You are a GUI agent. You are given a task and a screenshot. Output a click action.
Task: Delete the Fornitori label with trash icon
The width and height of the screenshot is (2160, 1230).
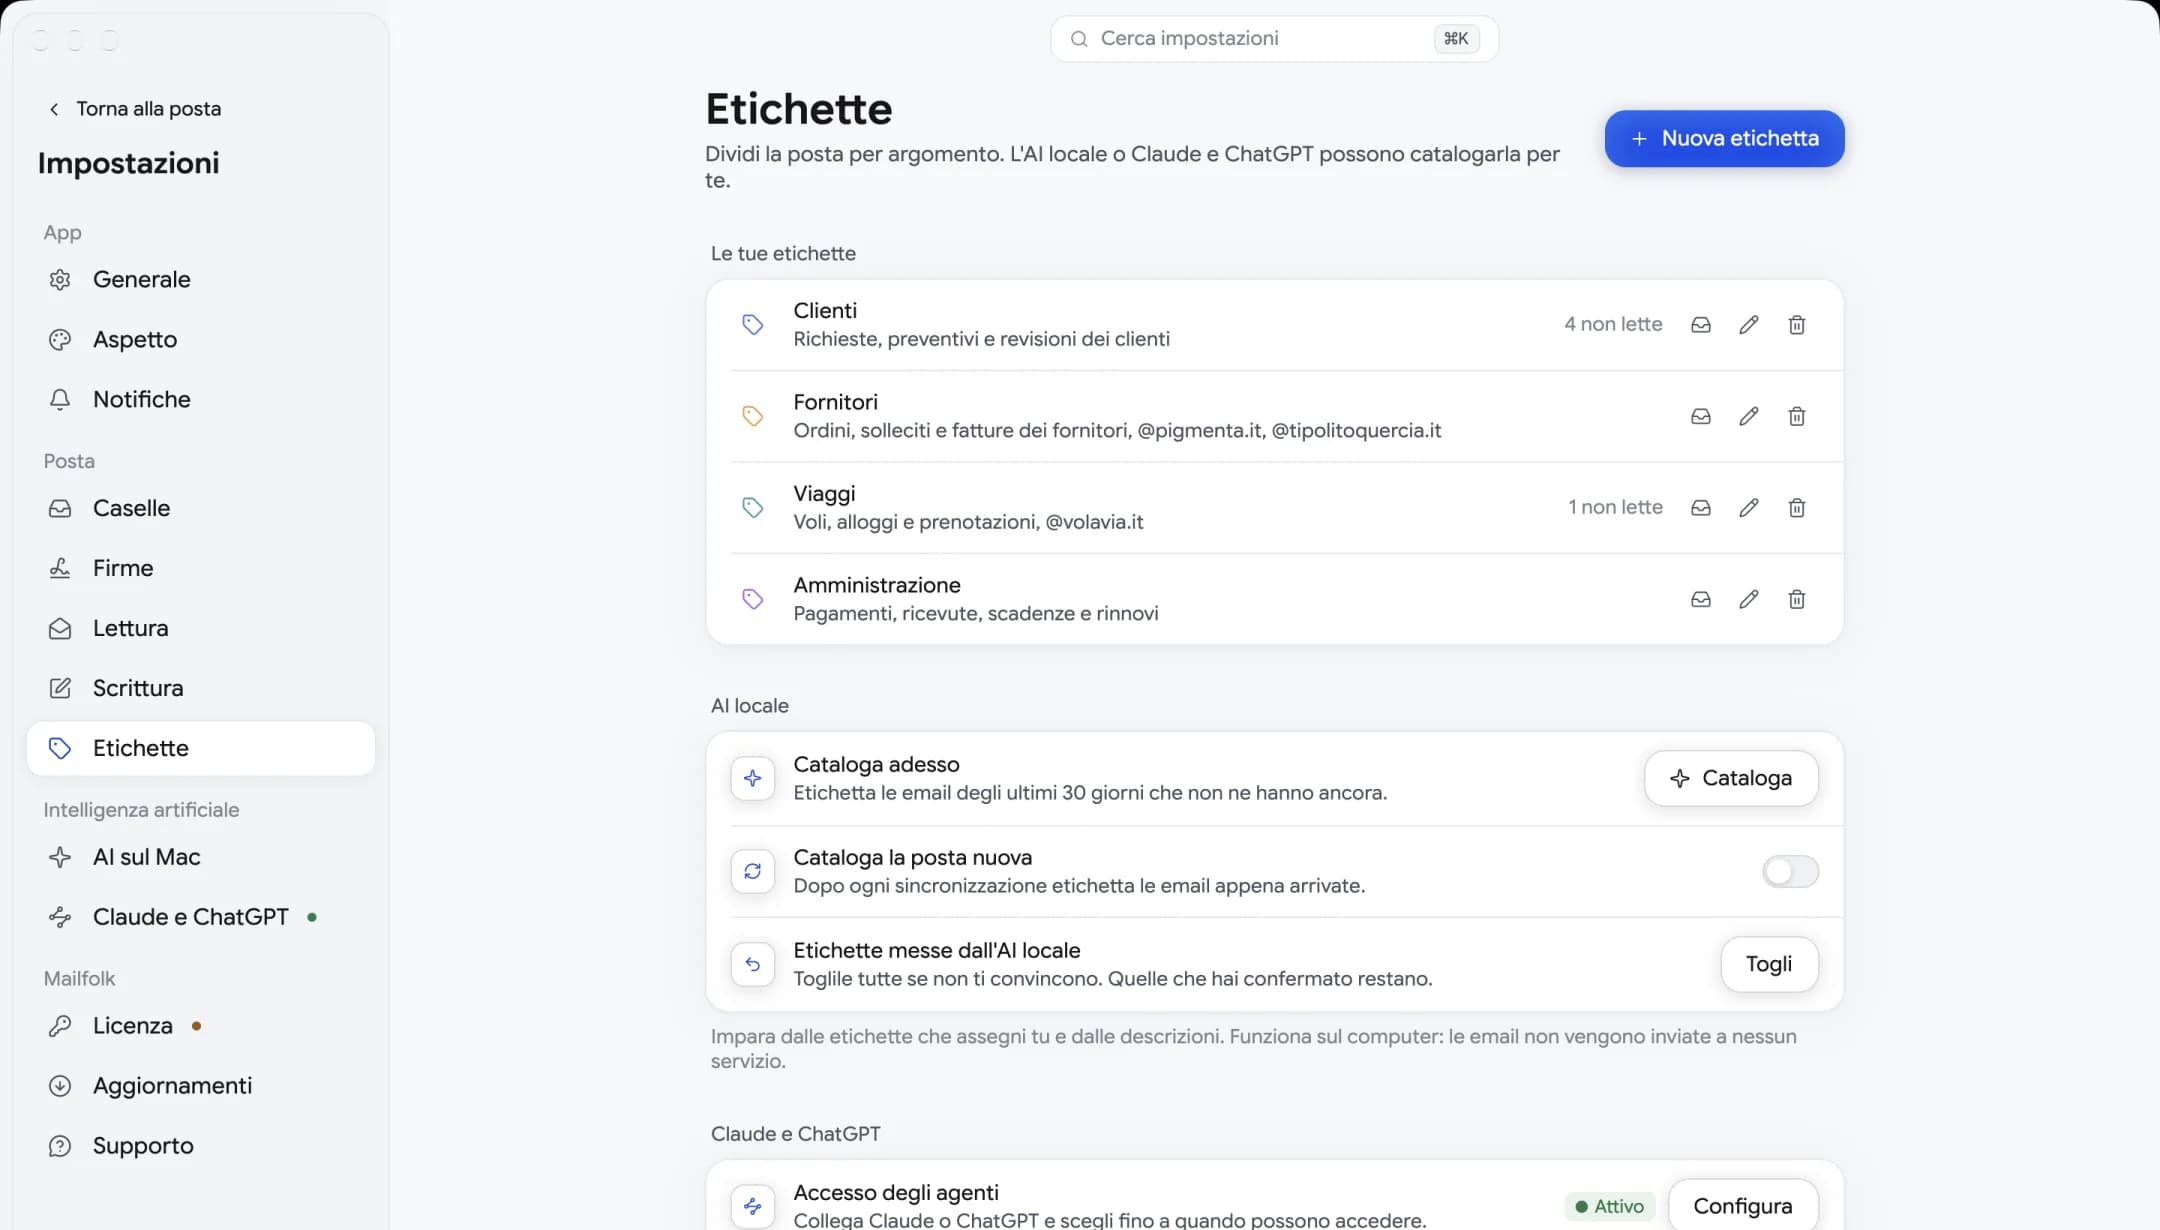tap(1796, 416)
